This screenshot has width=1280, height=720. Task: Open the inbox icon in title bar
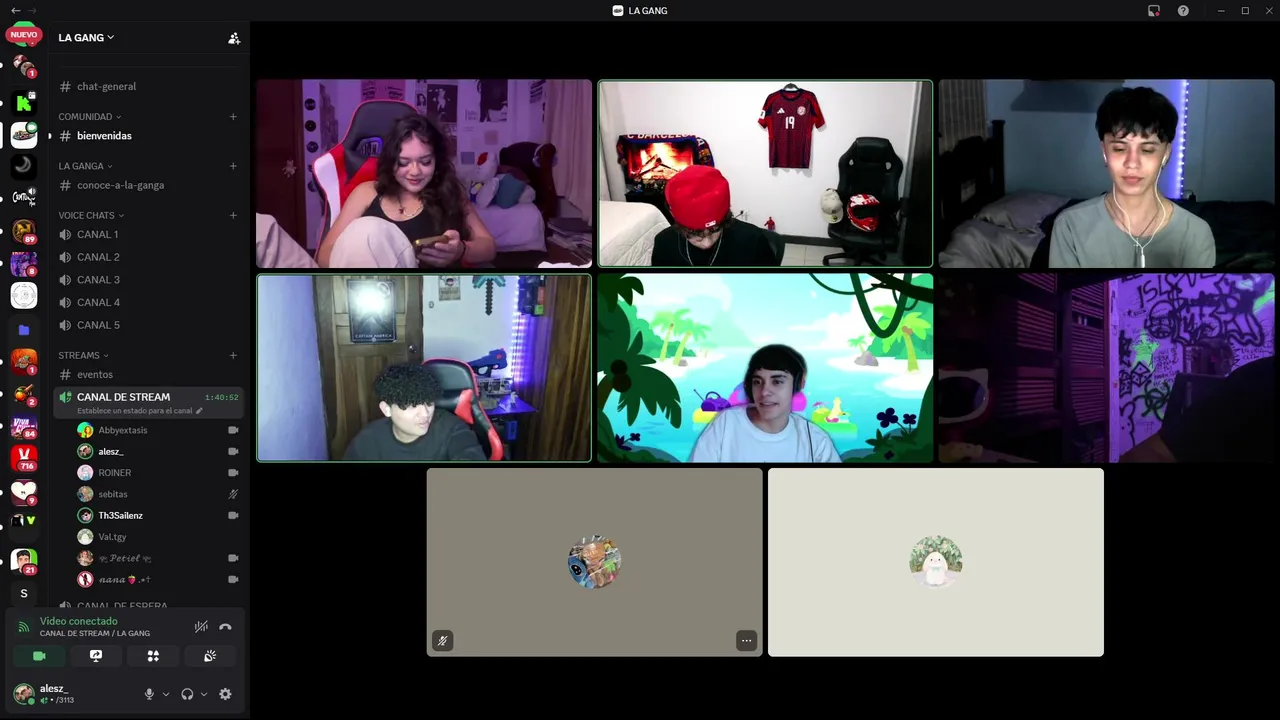[1154, 10]
